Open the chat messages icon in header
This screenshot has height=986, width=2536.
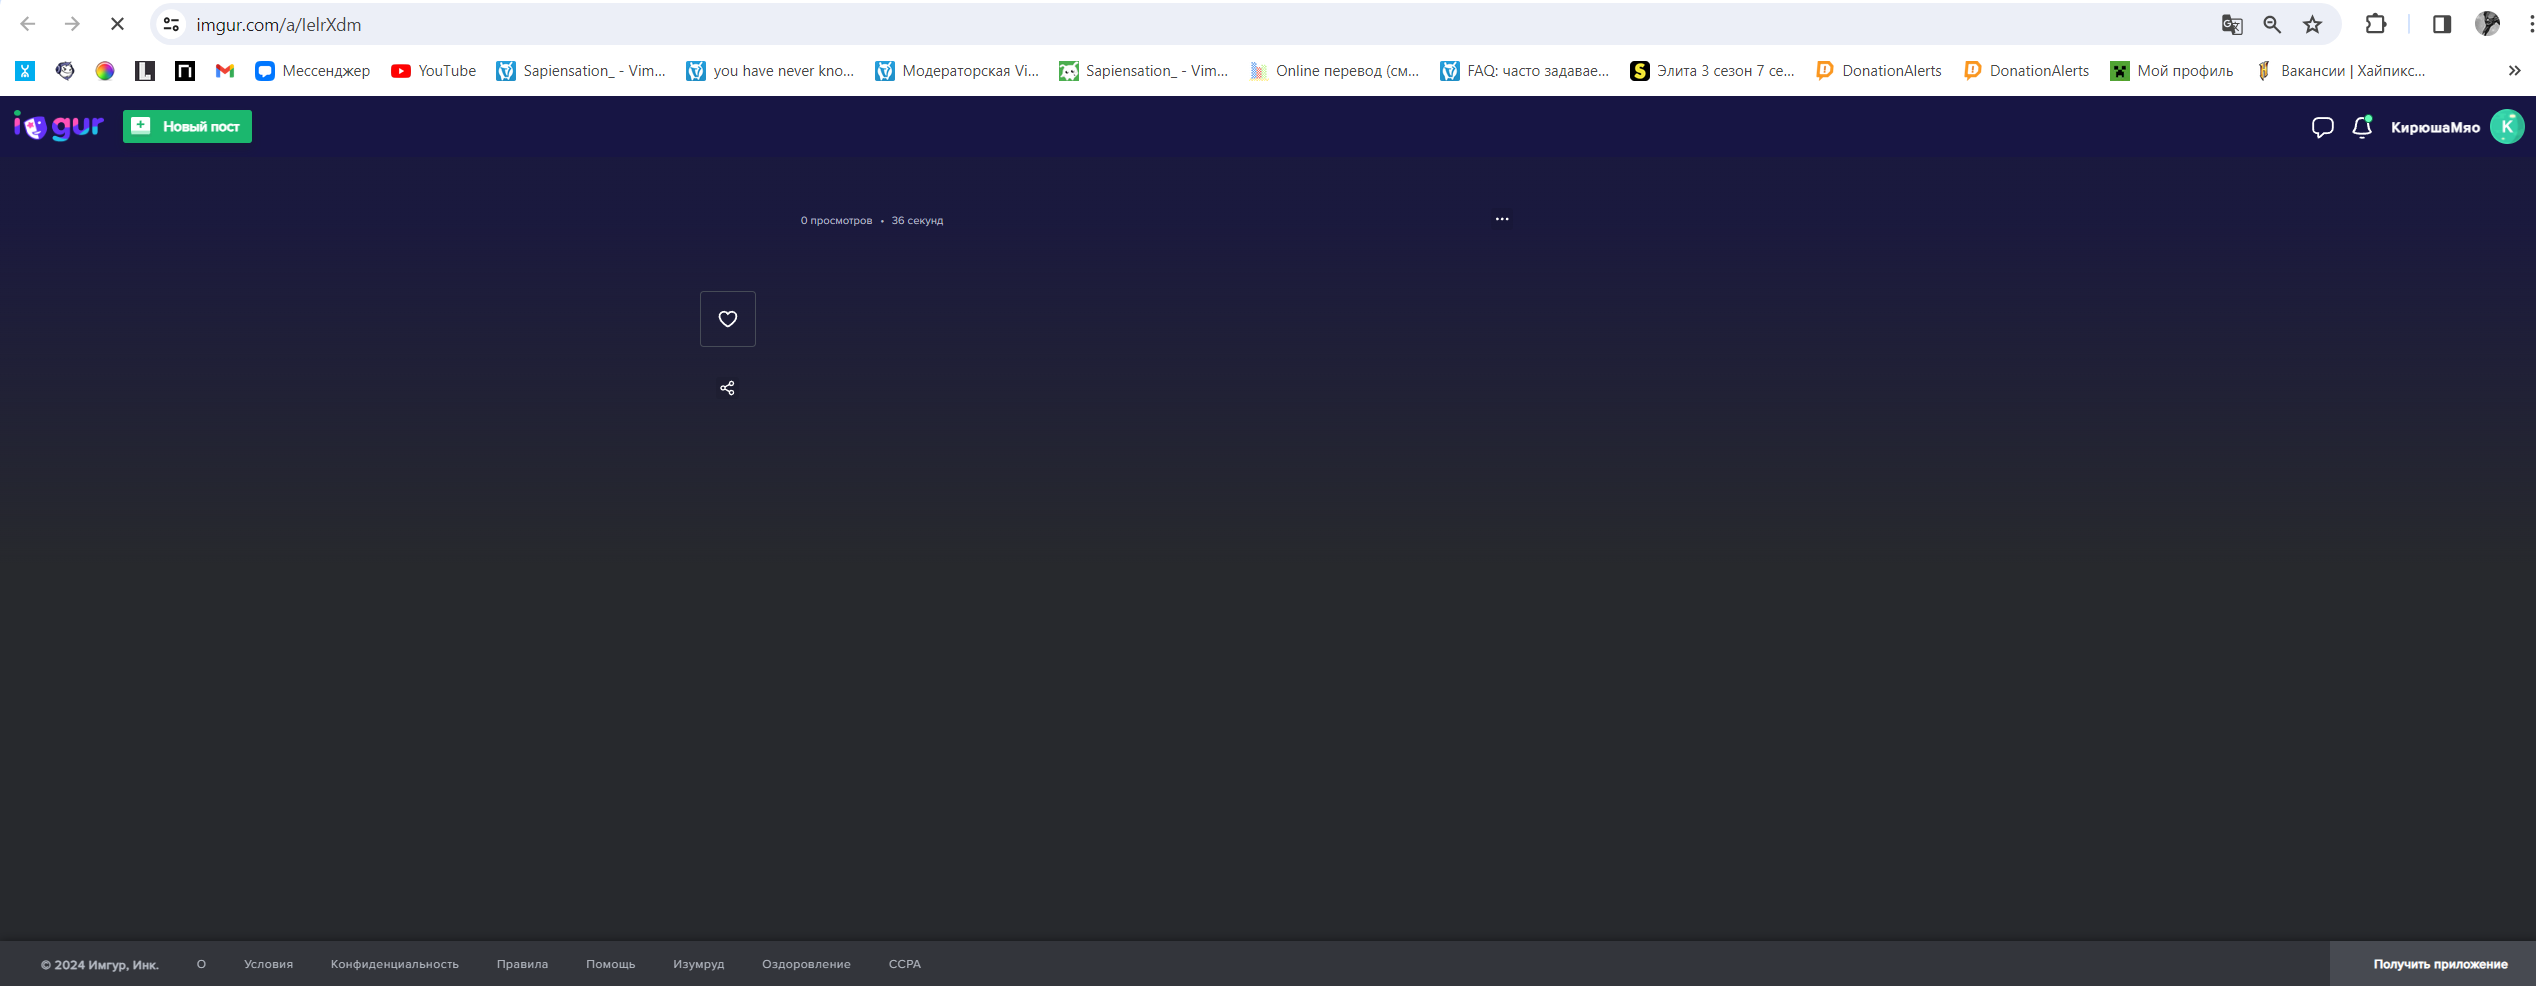[x=2322, y=127]
